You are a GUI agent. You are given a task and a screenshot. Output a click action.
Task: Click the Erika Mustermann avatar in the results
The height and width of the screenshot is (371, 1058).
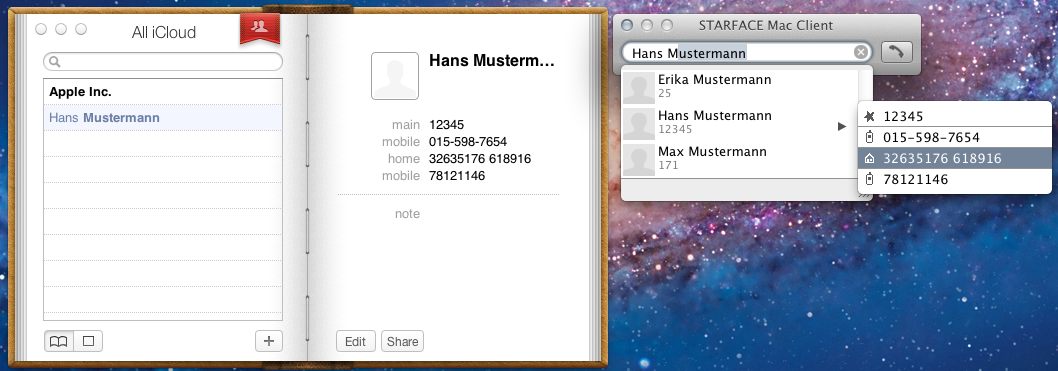point(638,87)
